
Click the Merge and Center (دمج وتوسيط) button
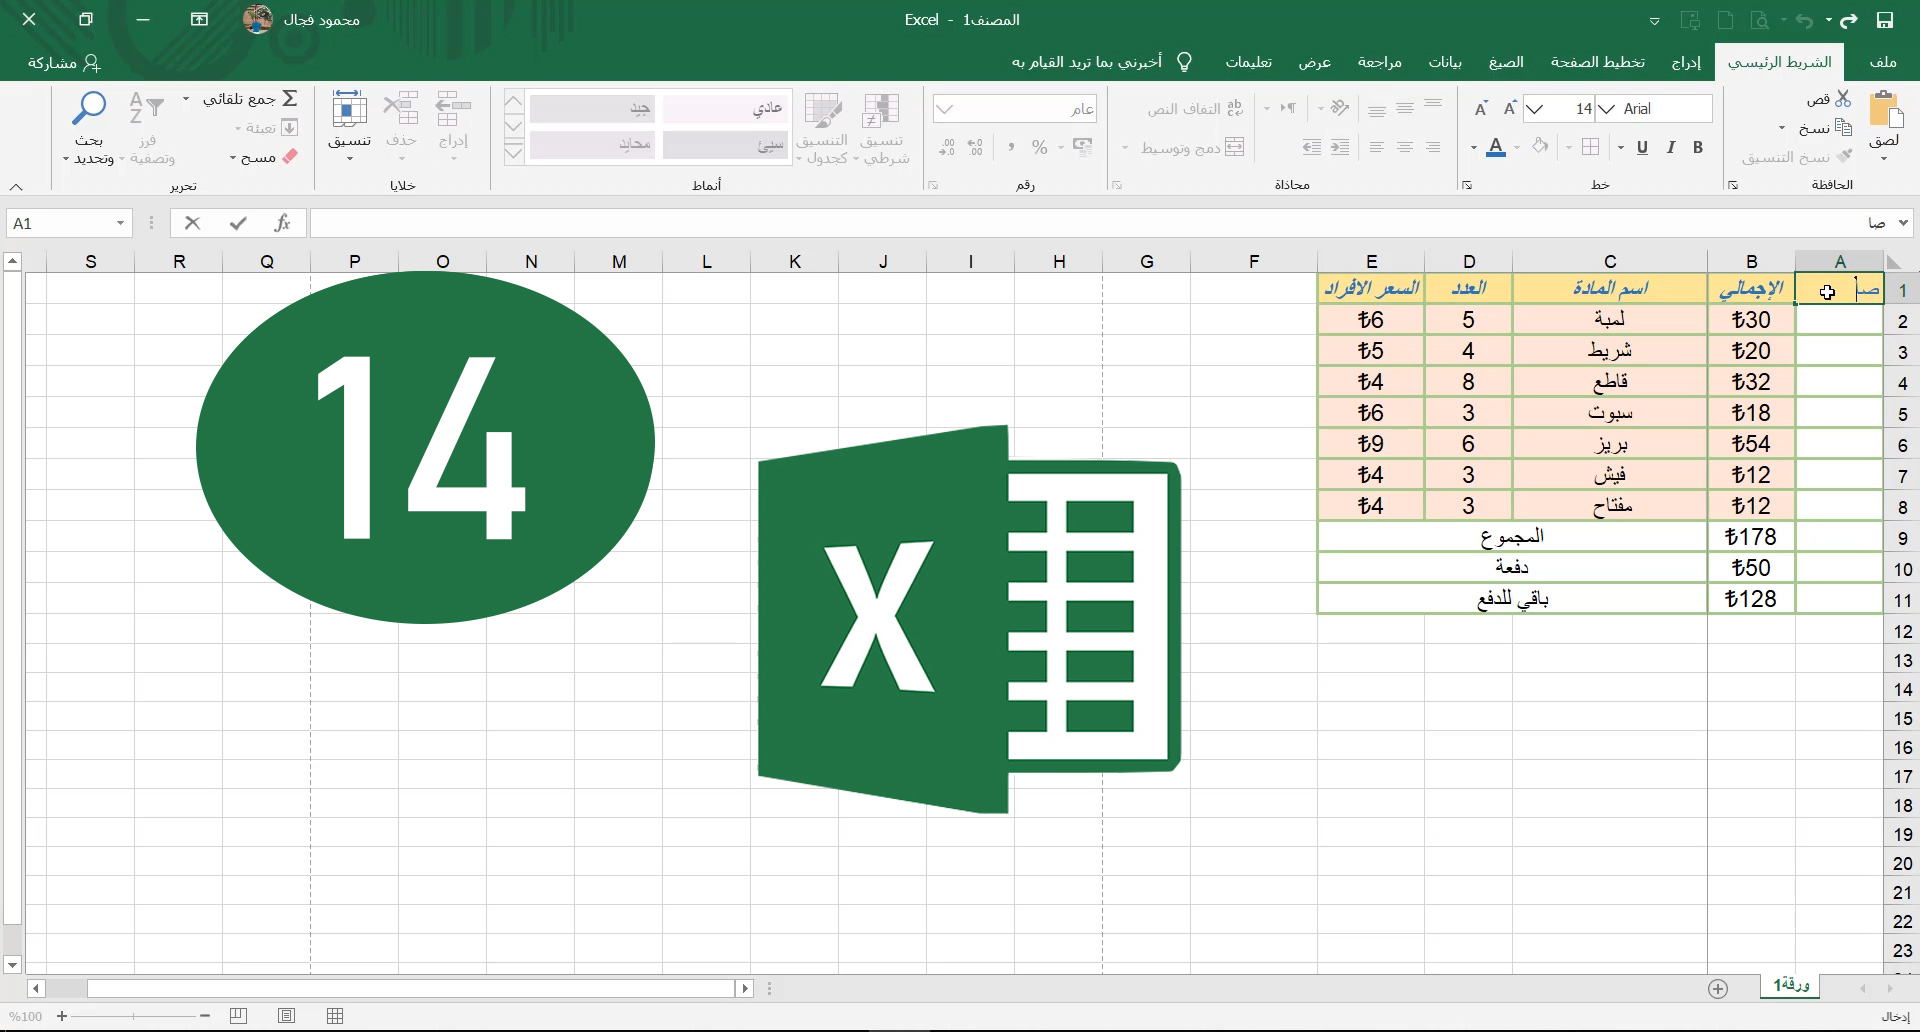[x=1193, y=147]
